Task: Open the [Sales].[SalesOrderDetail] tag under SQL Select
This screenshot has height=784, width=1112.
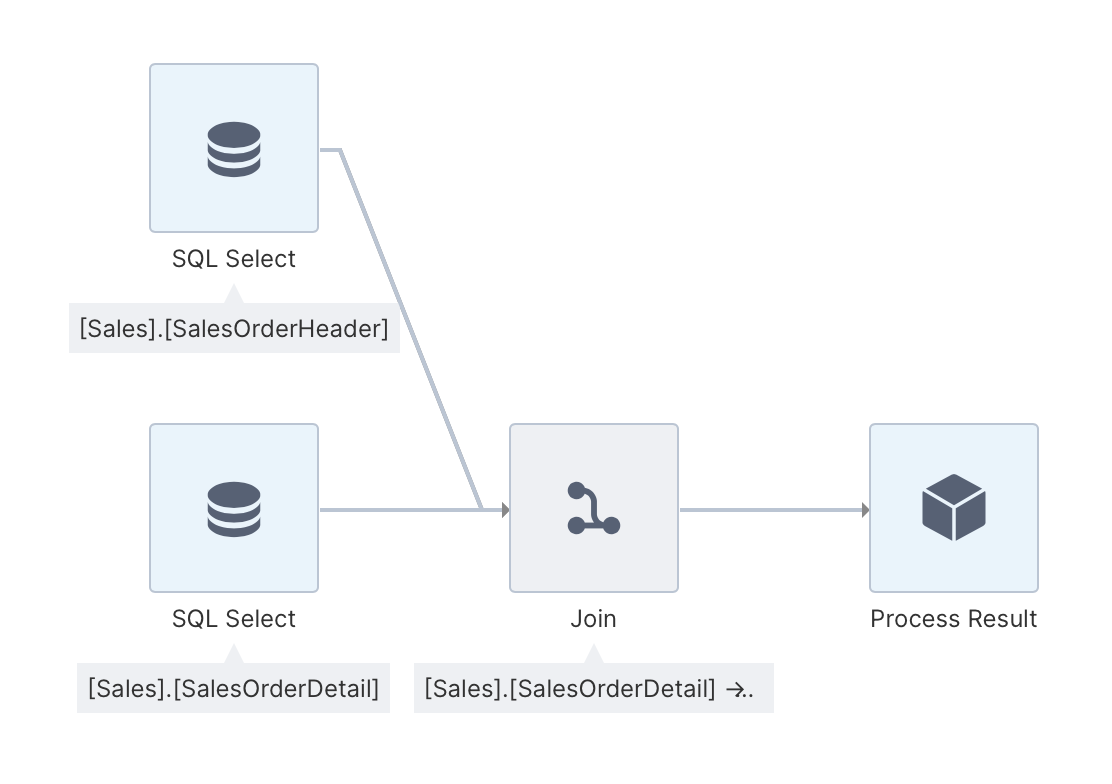Action: pos(233,688)
